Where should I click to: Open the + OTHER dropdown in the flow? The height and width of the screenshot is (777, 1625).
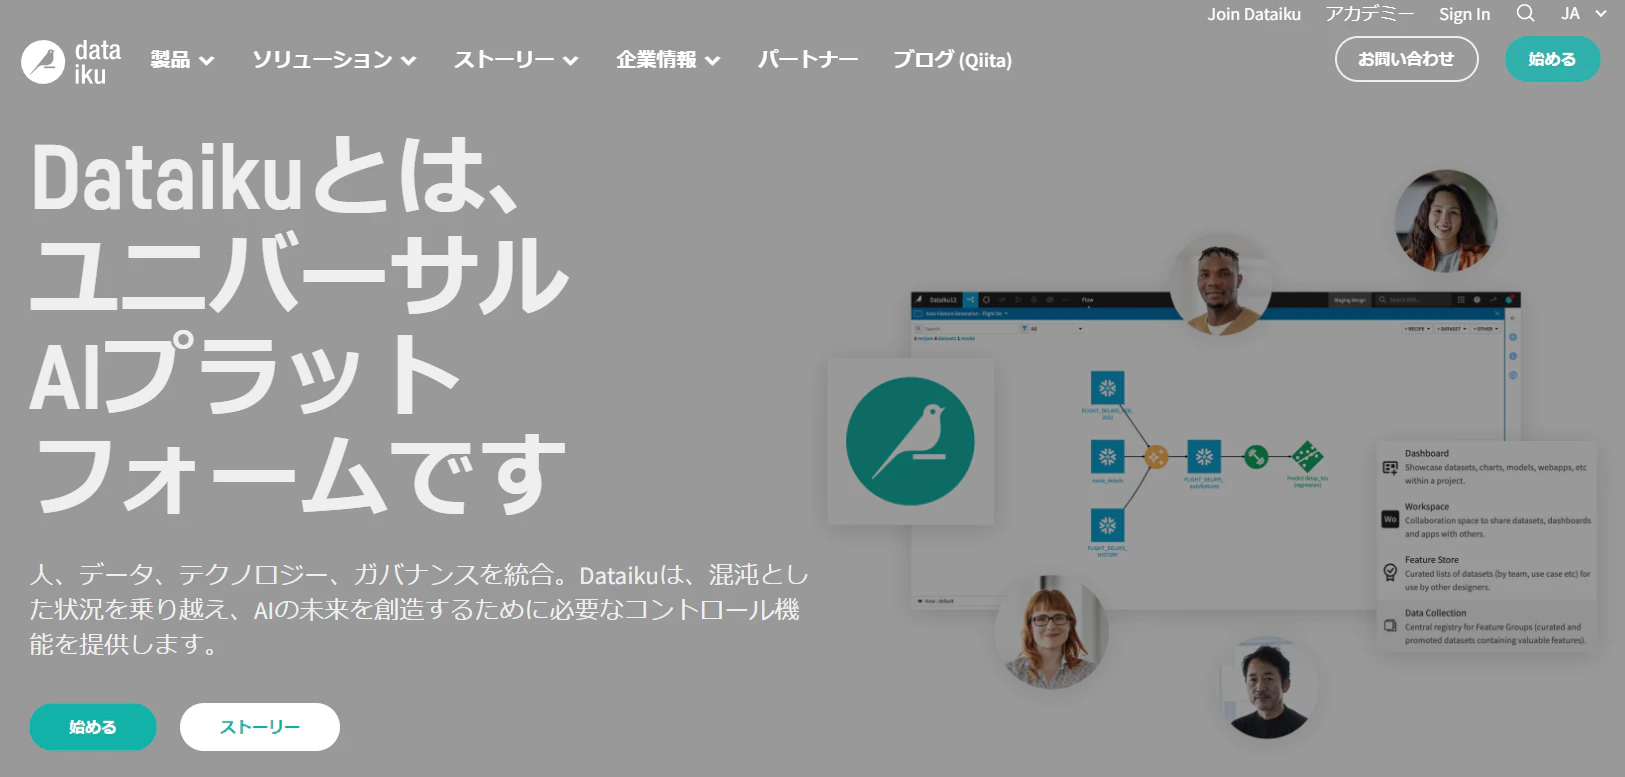pyautogui.click(x=1485, y=328)
